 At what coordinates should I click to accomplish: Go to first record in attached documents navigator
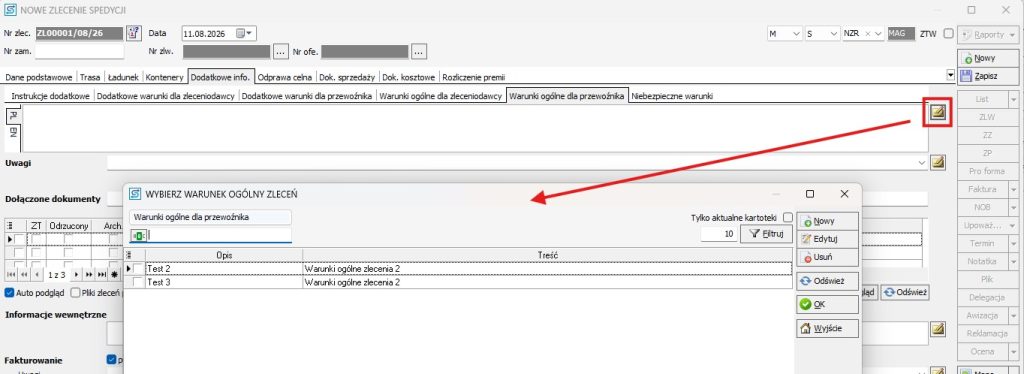pyautogui.click(x=12, y=275)
